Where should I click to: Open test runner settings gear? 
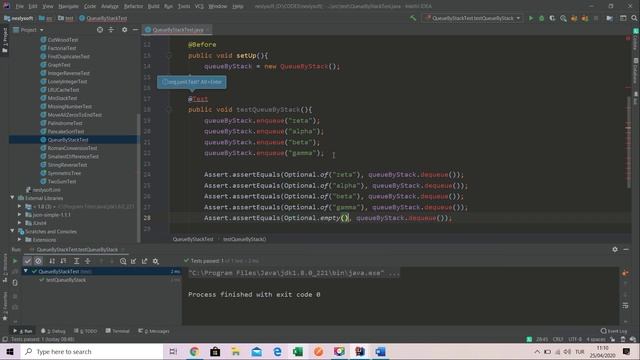point(156,261)
